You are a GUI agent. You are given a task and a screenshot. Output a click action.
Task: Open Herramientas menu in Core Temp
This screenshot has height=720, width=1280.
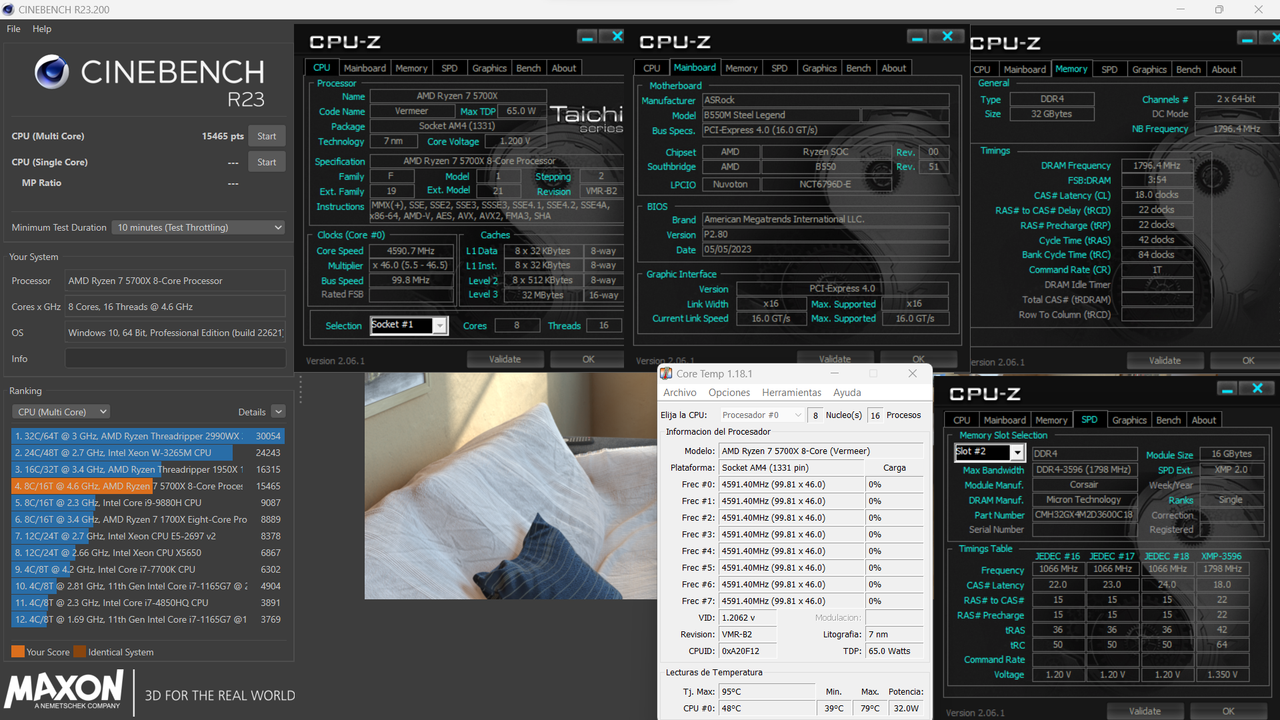pos(791,392)
